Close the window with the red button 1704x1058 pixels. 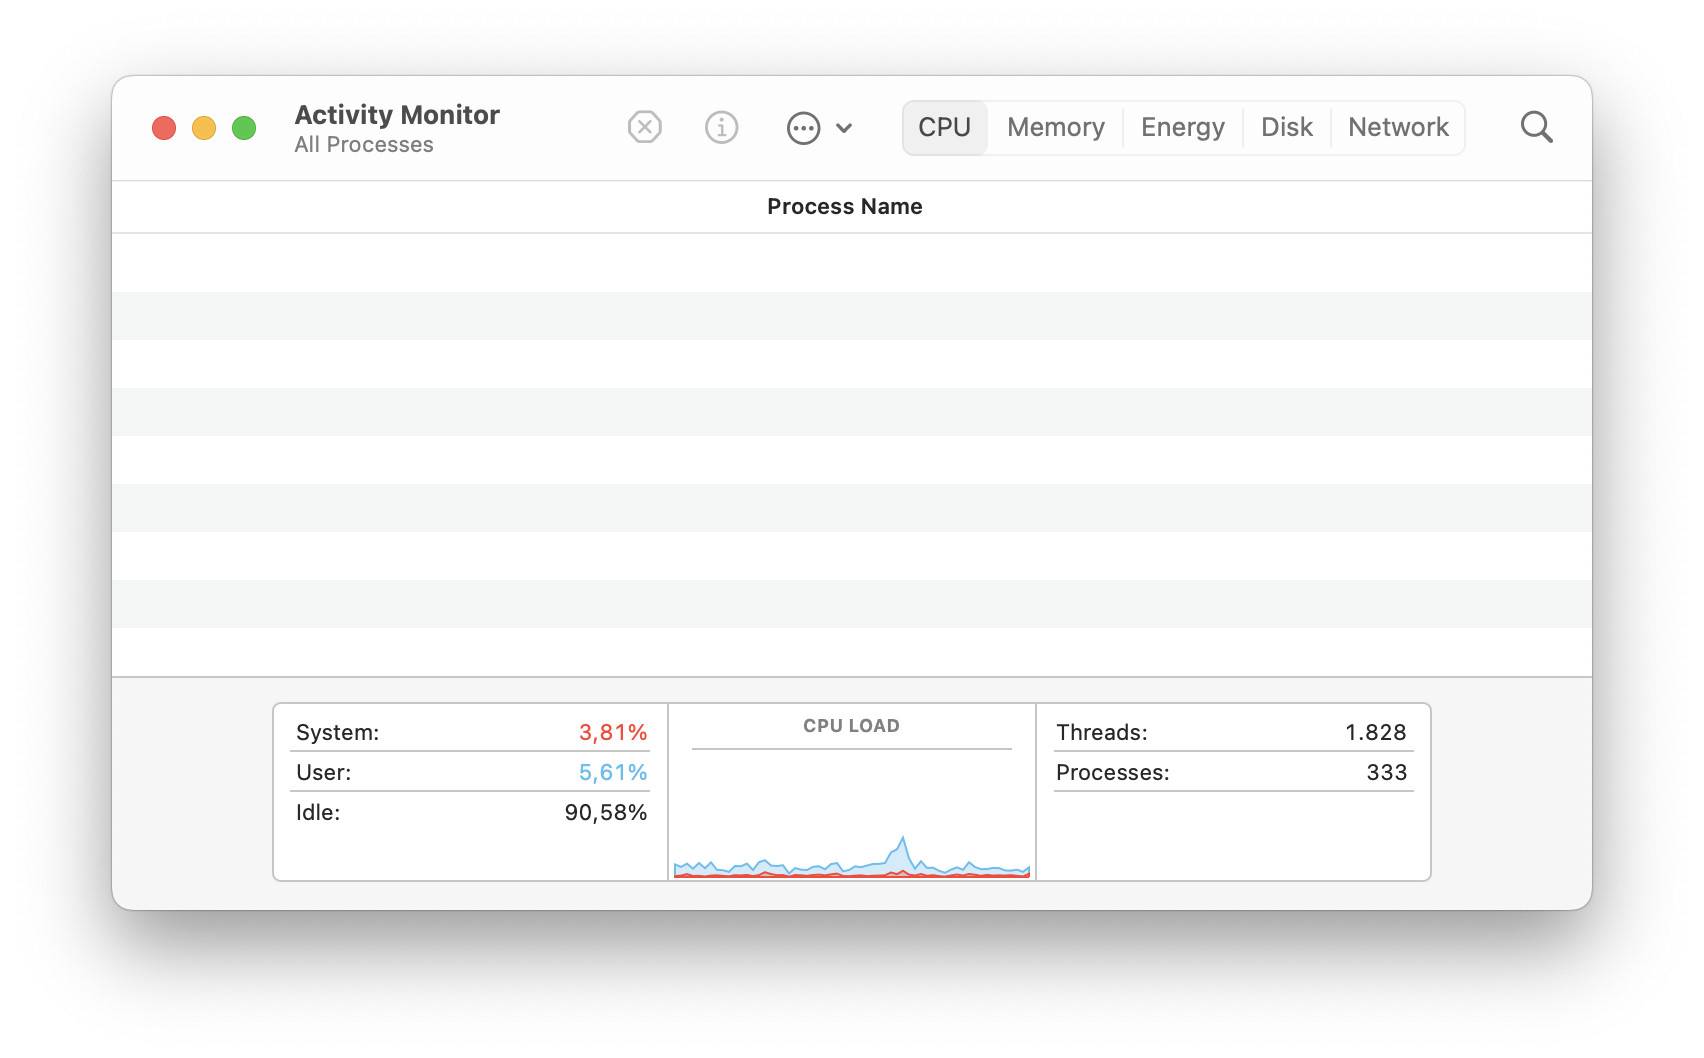coord(164,128)
